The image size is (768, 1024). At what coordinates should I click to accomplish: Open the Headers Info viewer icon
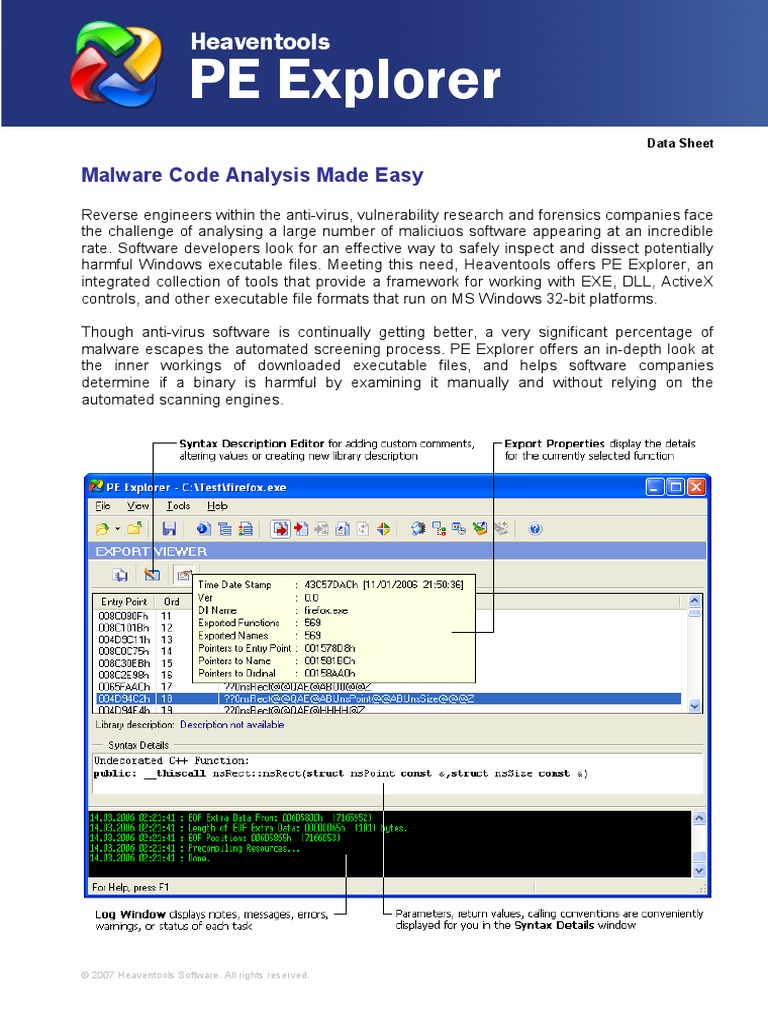(204, 529)
